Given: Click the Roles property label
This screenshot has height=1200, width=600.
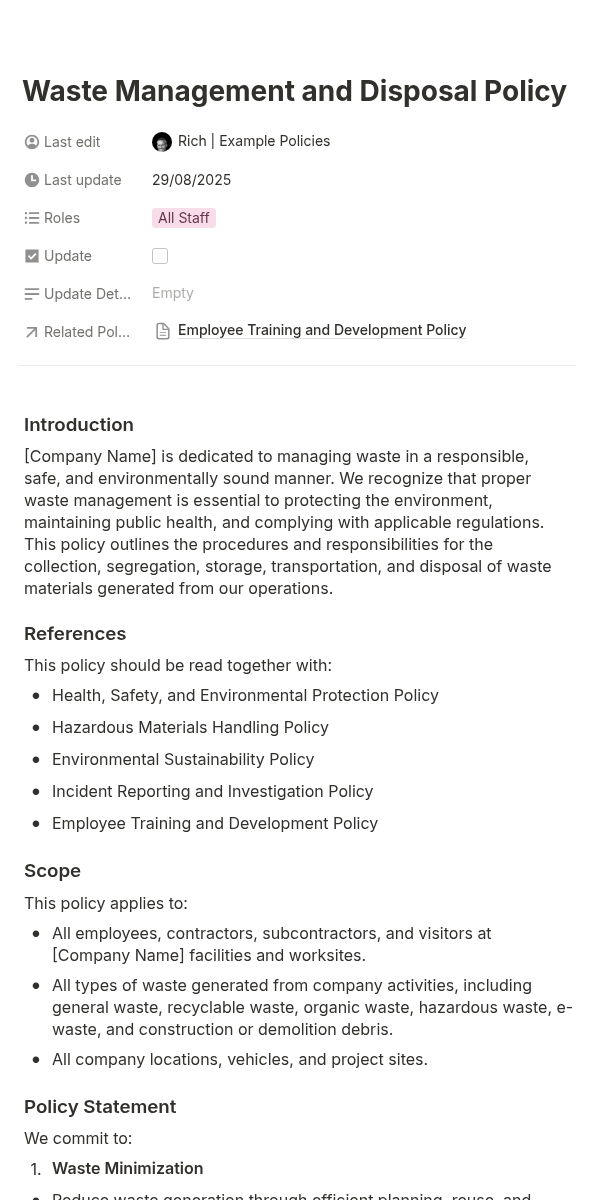Looking at the screenshot, I should pos(62,218).
